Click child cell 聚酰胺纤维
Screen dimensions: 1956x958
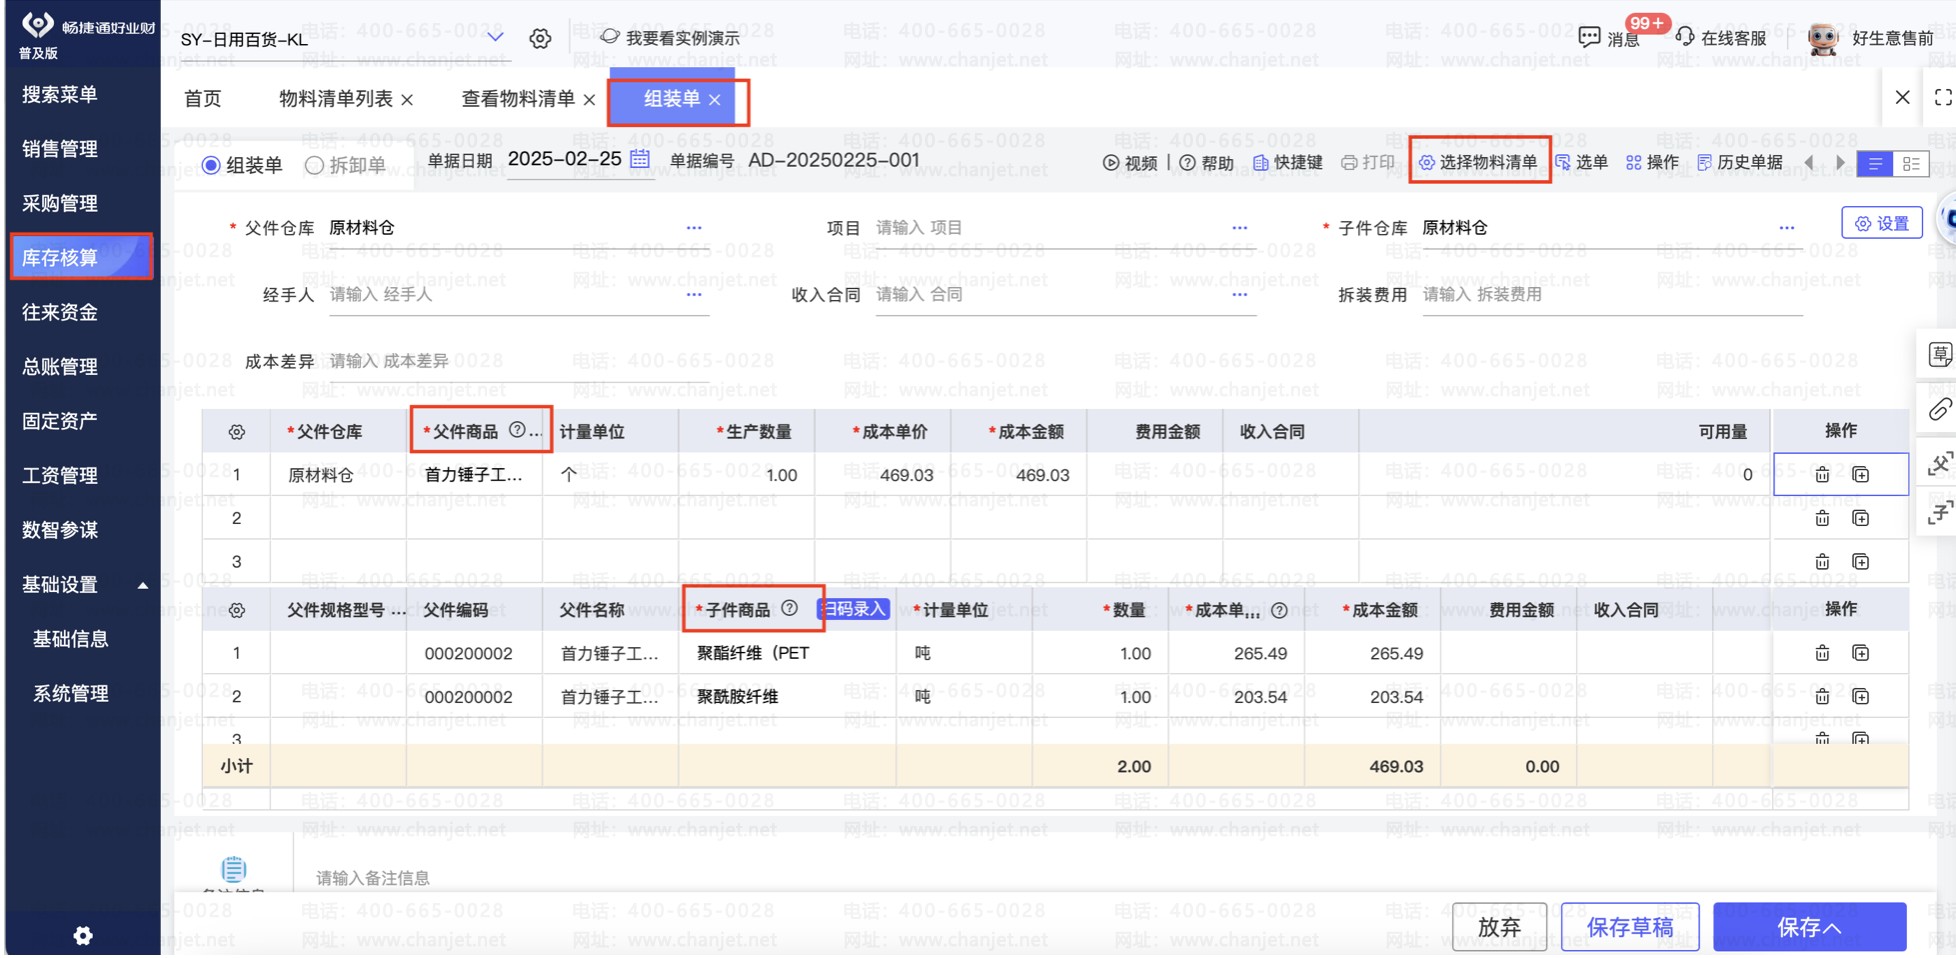pos(788,697)
